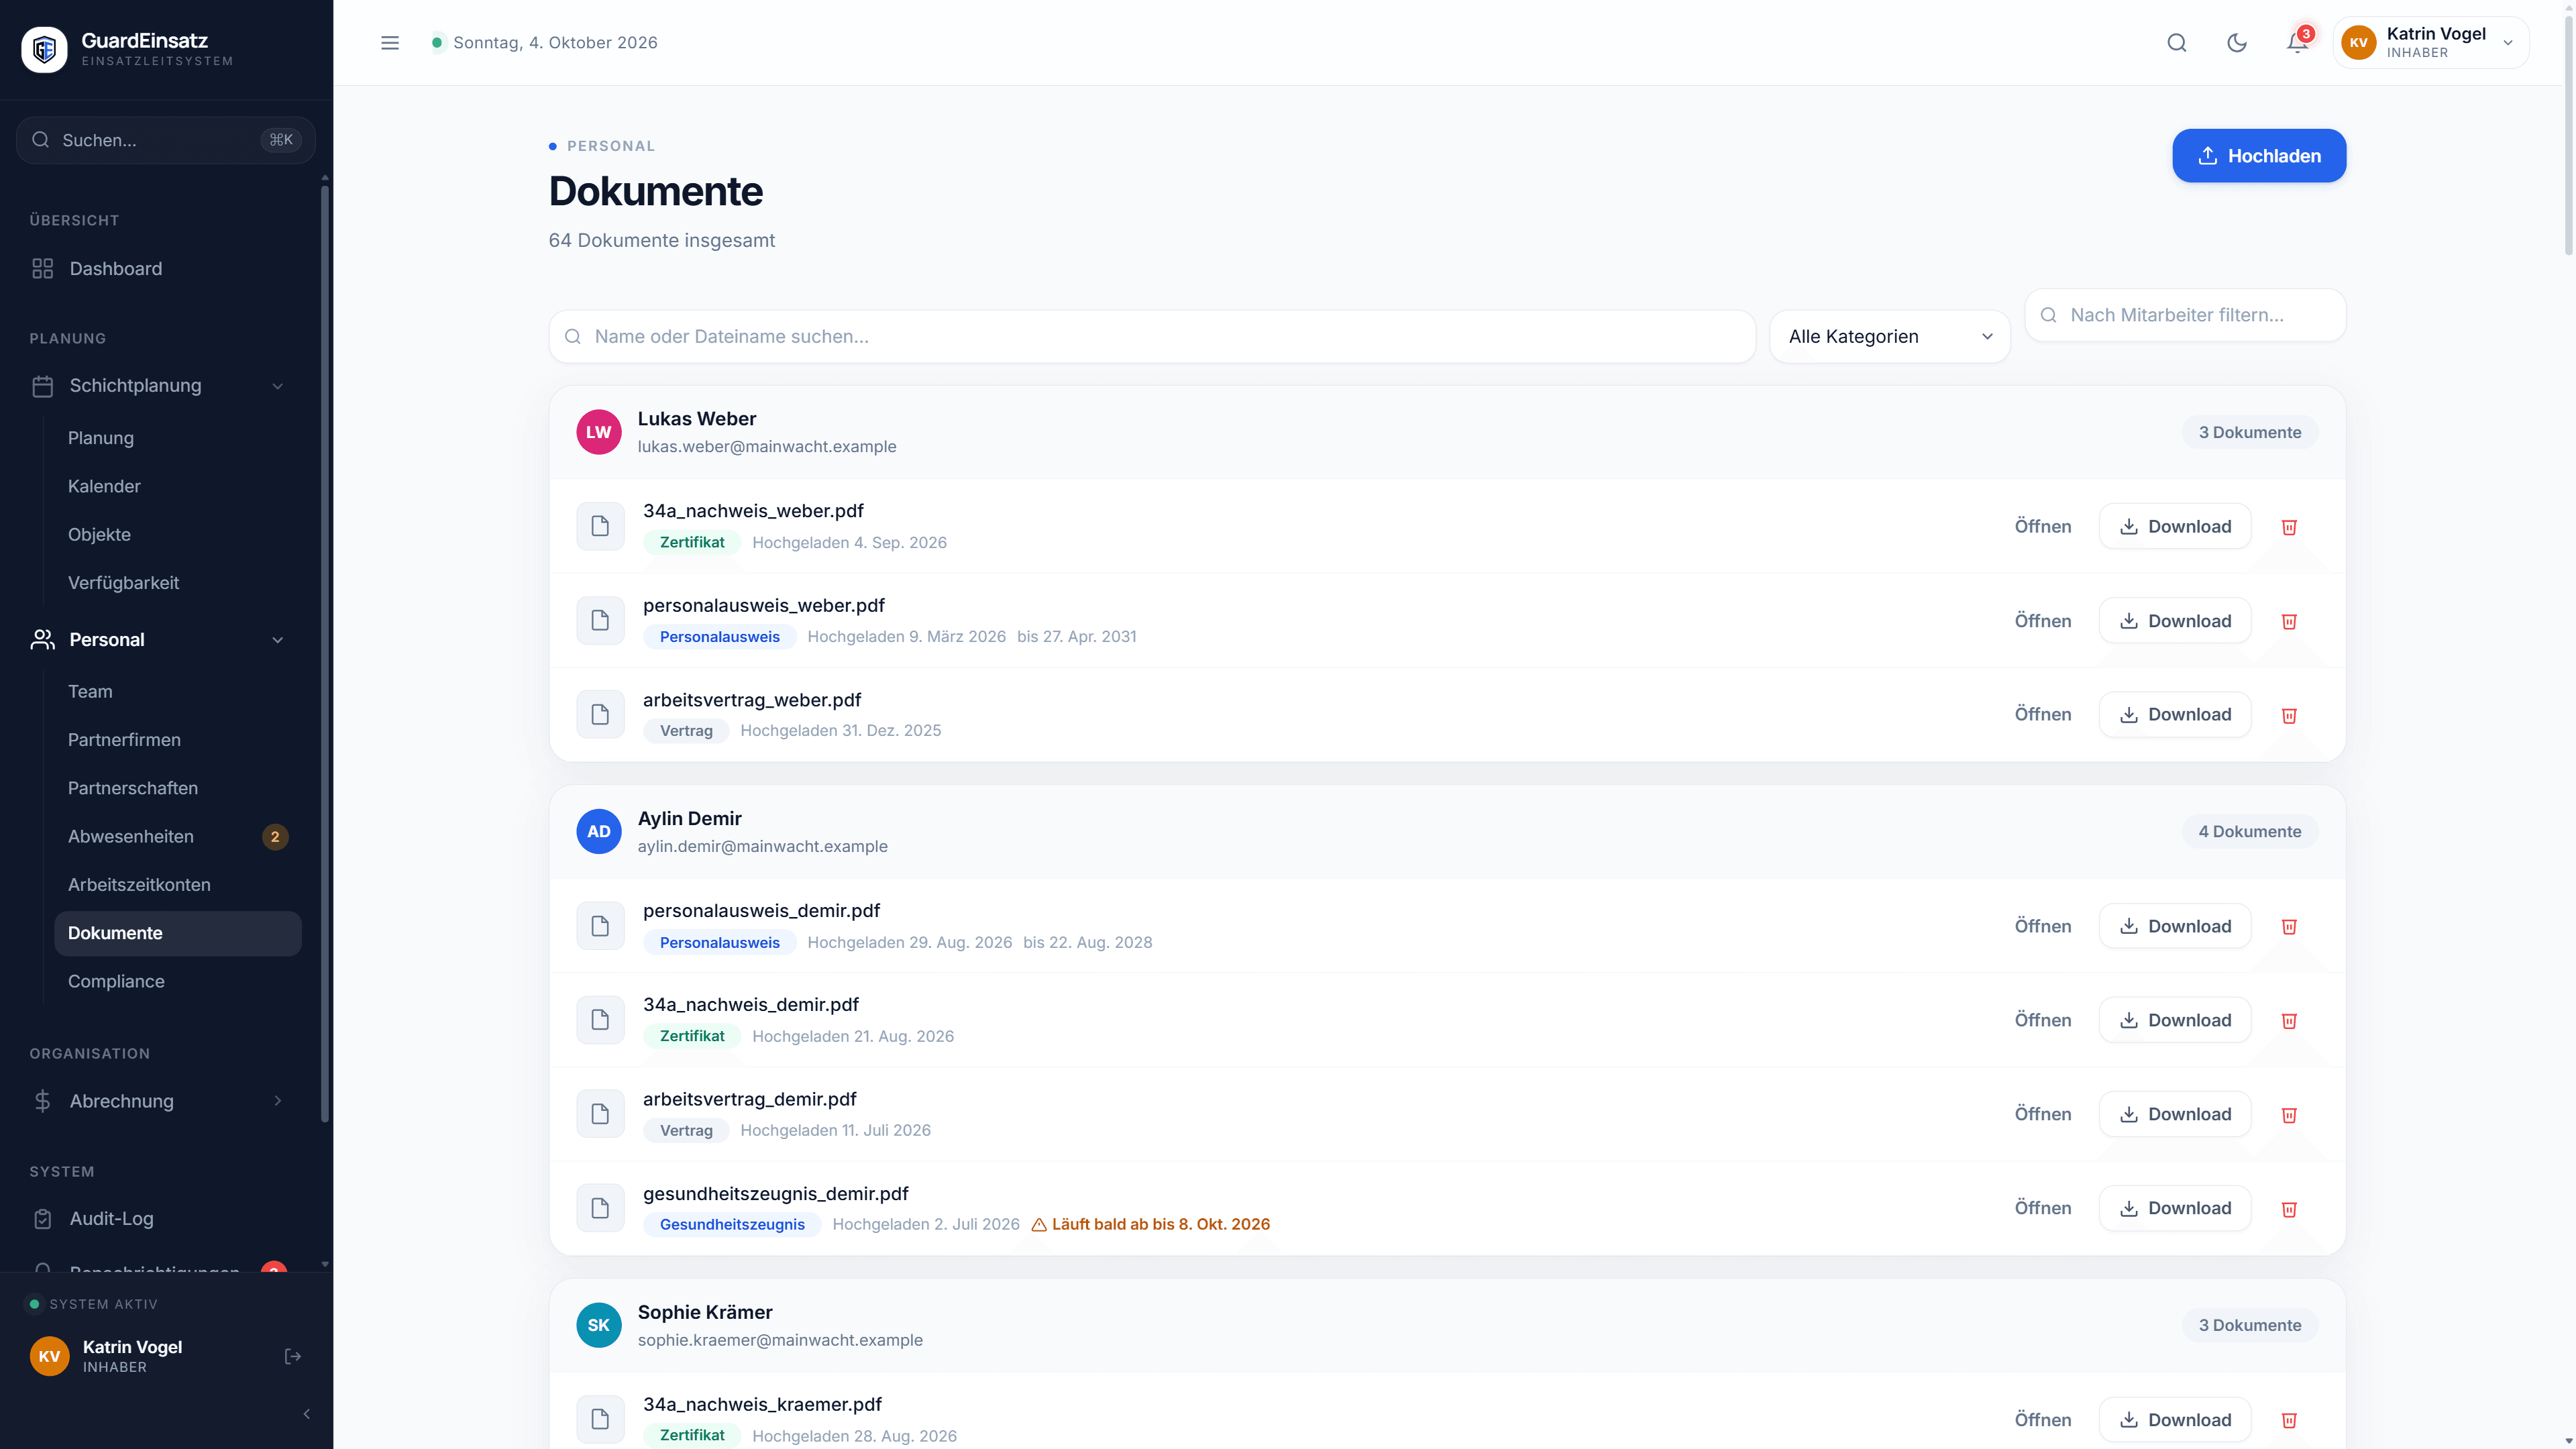2576x1449 pixels.
Task: Click the Hochladen upload button
Action: 2259,156
